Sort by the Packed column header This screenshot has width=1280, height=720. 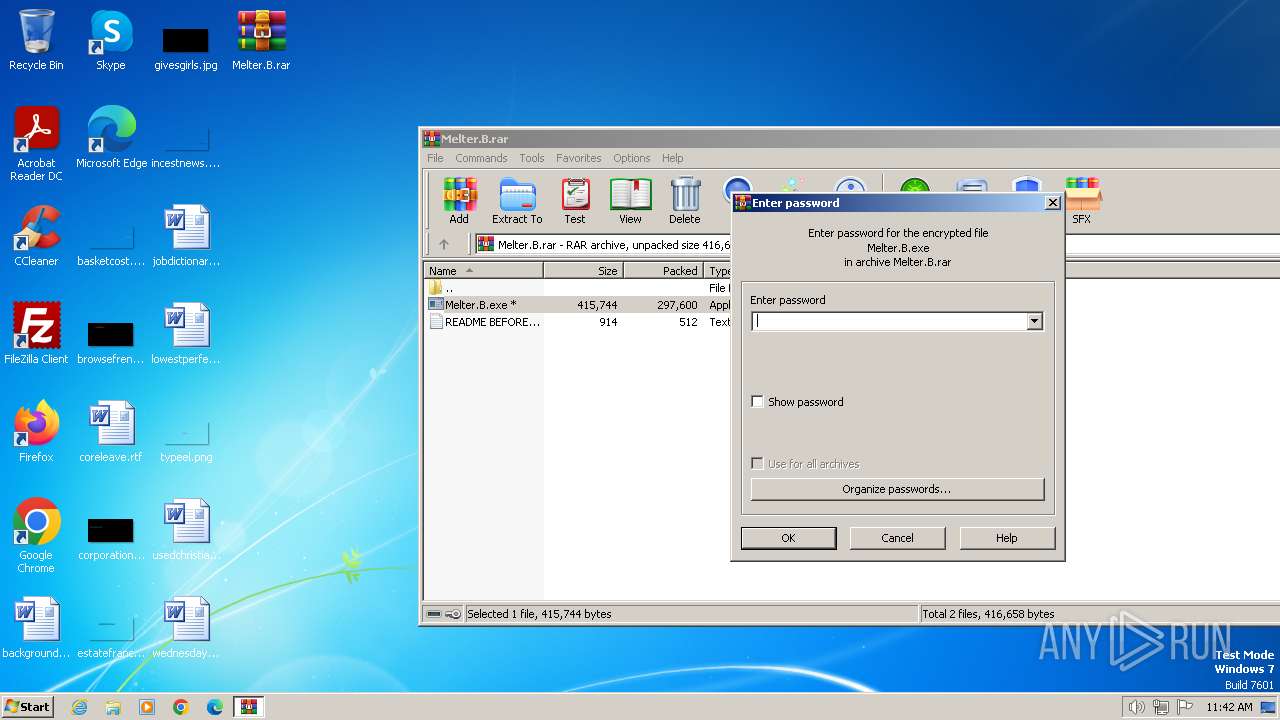click(x=664, y=271)
